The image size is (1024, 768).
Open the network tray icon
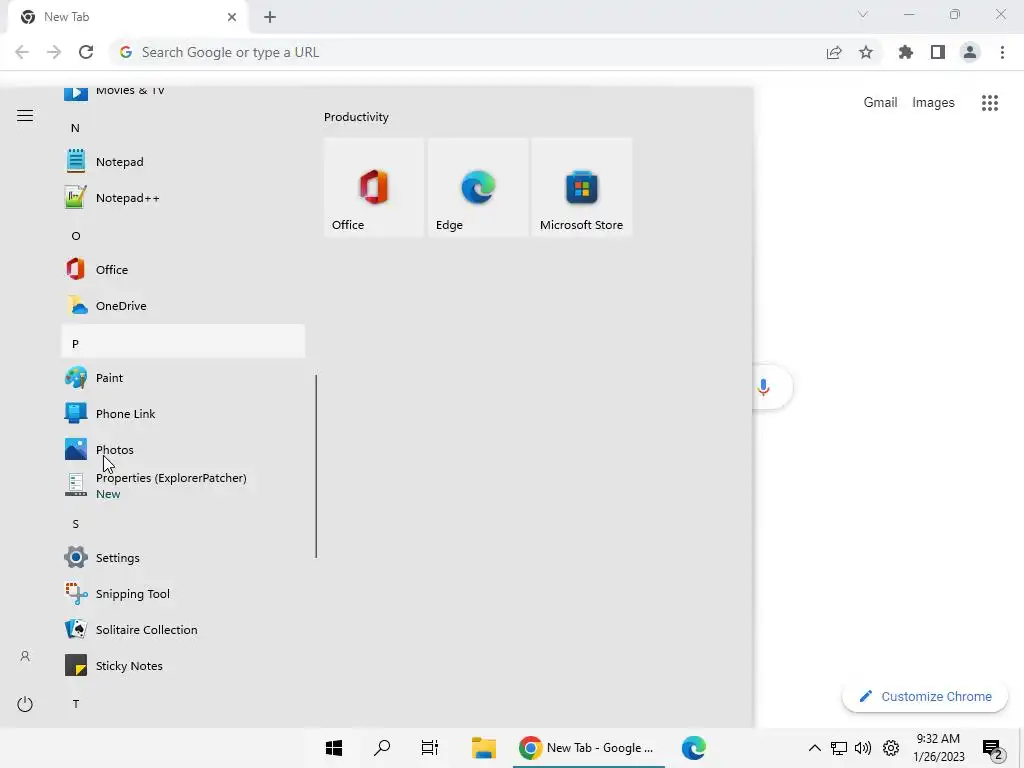click(x=839, y=748)
